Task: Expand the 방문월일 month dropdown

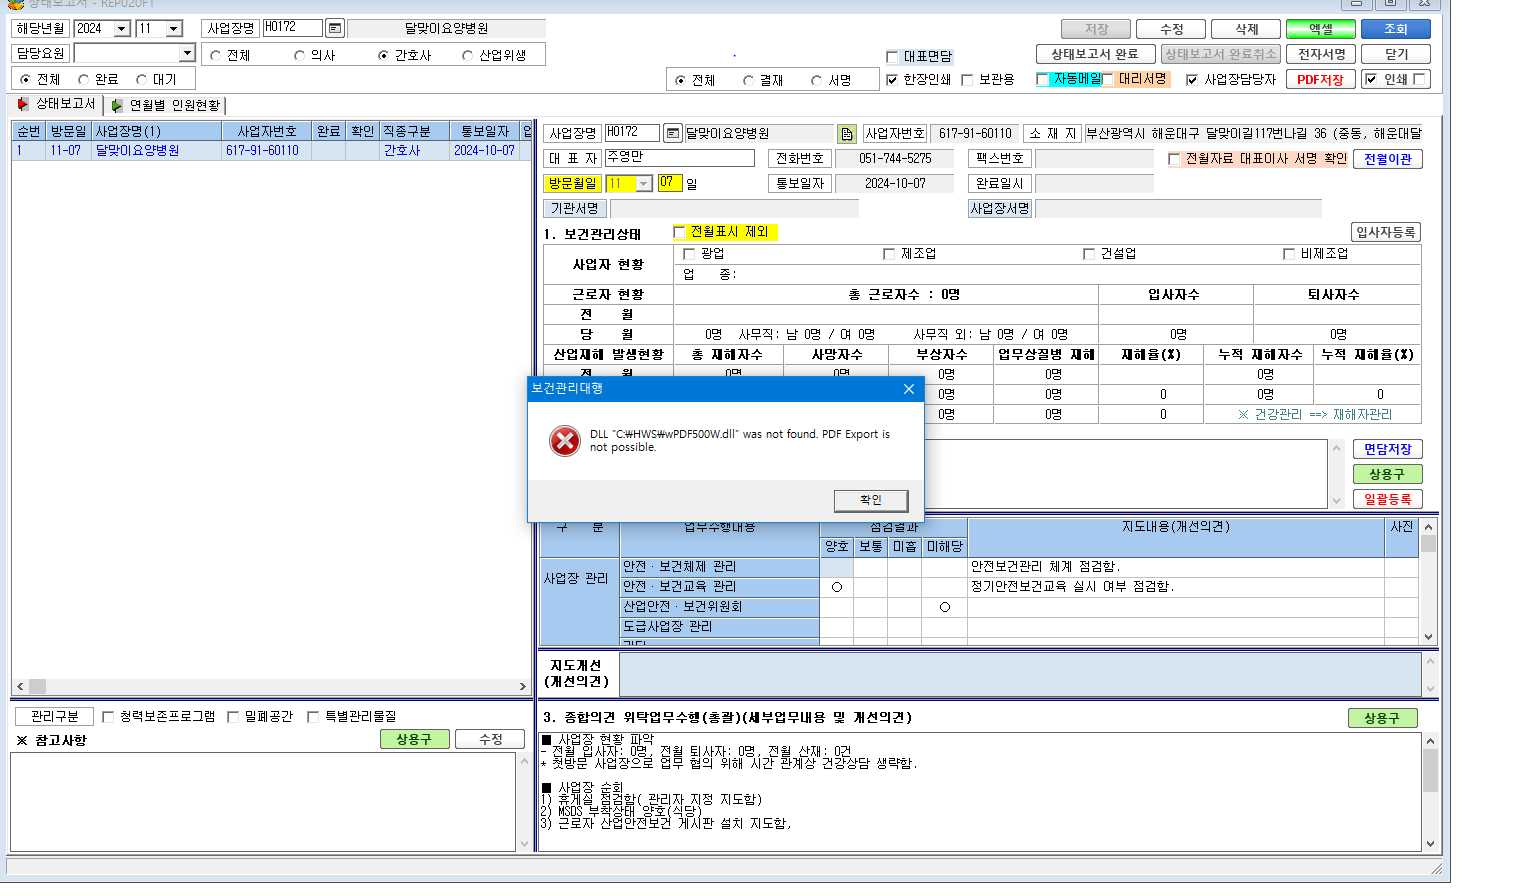Action: pyautogui.click(x=644, y=183)
